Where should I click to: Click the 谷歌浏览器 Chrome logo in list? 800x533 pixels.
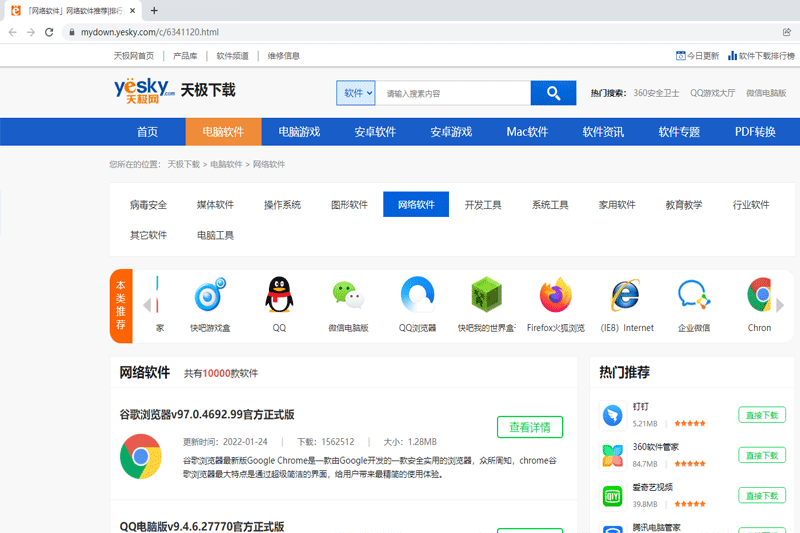pyautogui.click(x=141, y=456)
